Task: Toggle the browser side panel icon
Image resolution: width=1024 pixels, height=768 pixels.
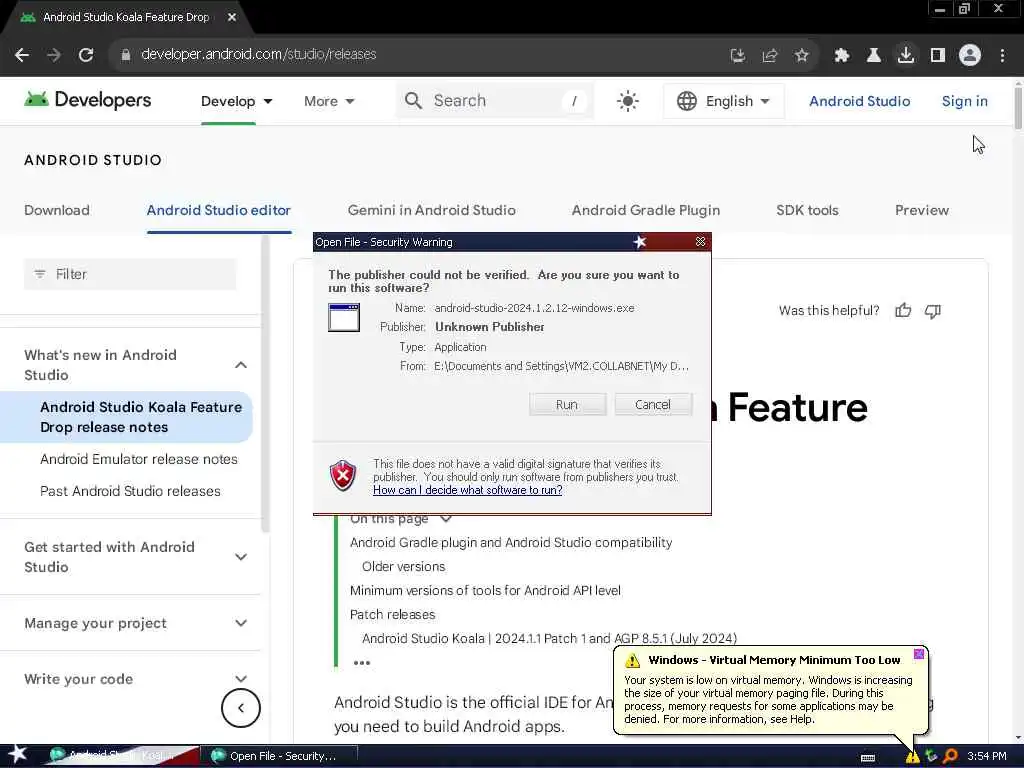Action: tap(938, 56)
